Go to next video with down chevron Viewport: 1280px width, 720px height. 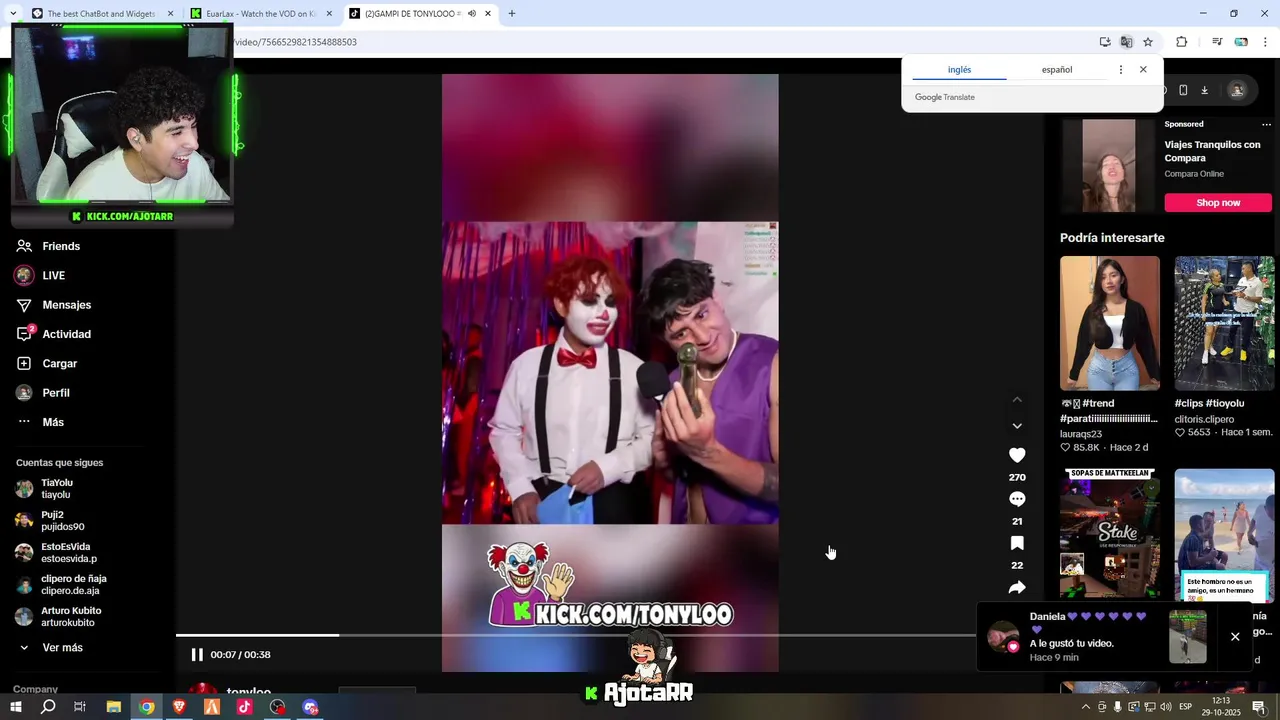(1017, 426)
